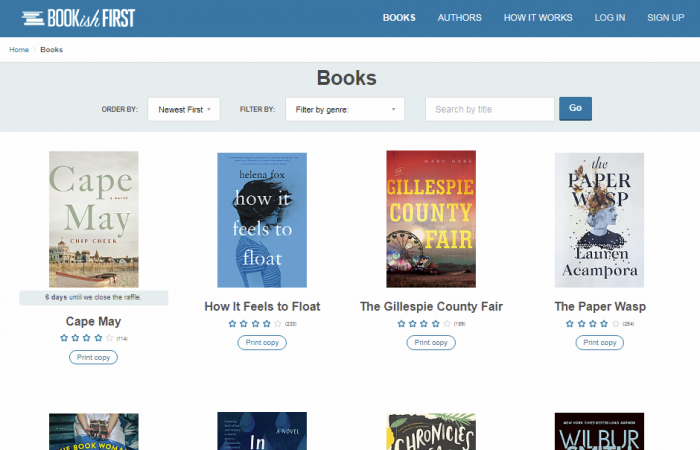Click fifth star under How It Feels to Float
Image resolution: width=700 pixels, height=450 pixels.
[x=278, y=324]
